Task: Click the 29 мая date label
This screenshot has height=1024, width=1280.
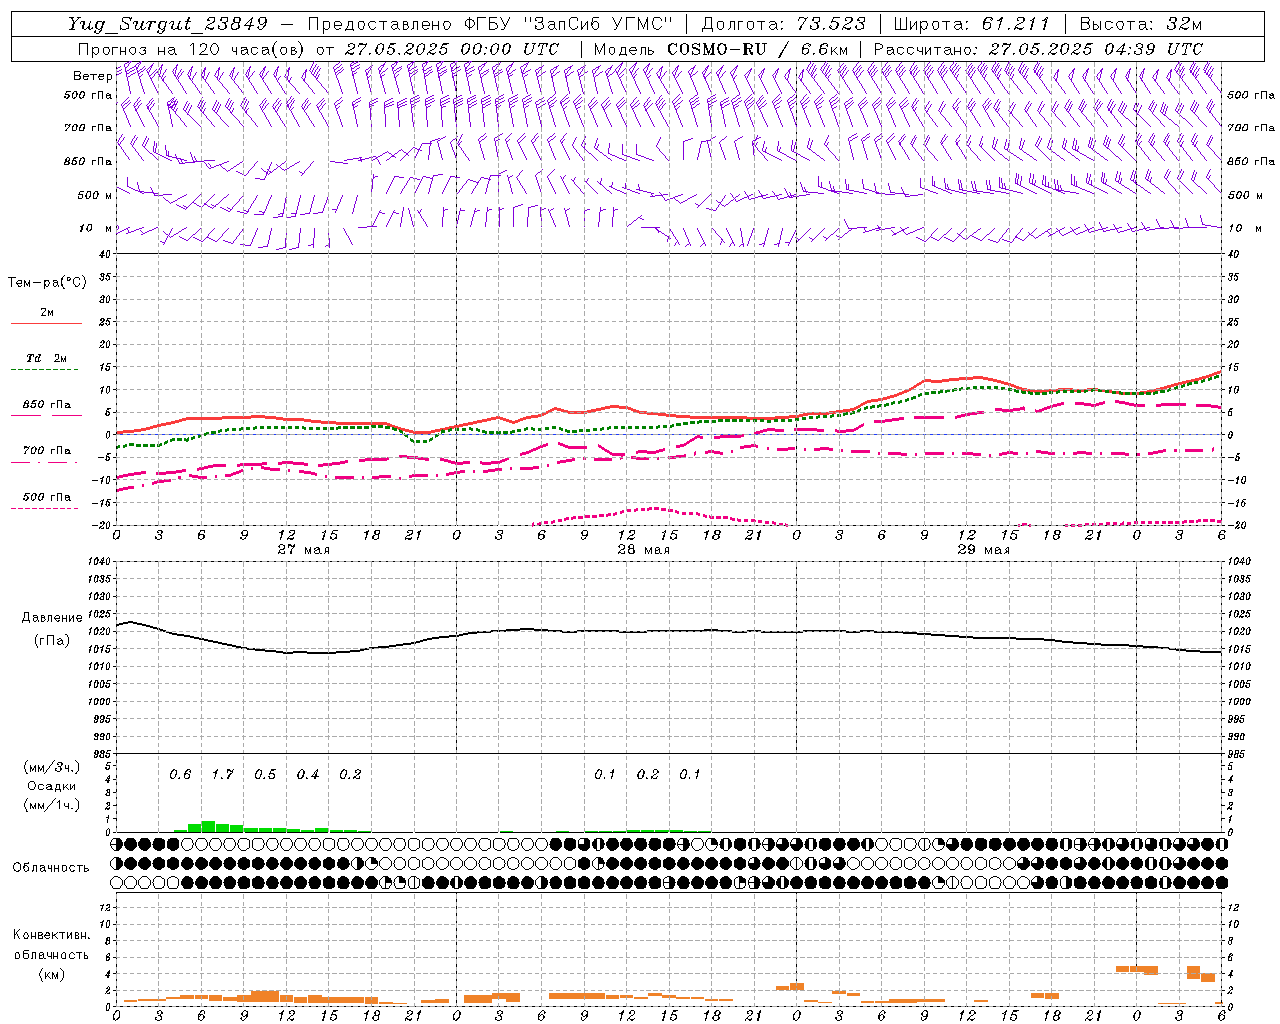Action: pyautogui.click(x=984, y=550)
